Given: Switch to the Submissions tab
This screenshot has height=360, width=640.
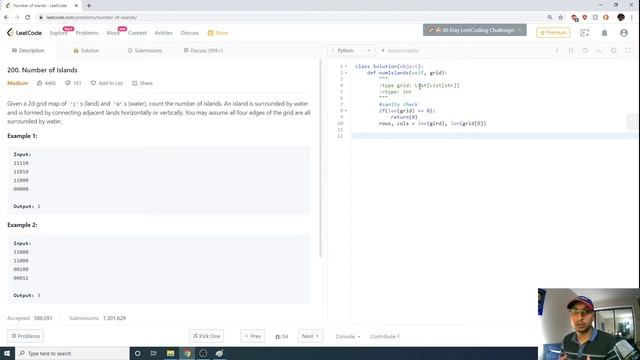Looking at the screenshot, I should pyautogui.click(x=145, y=51).
